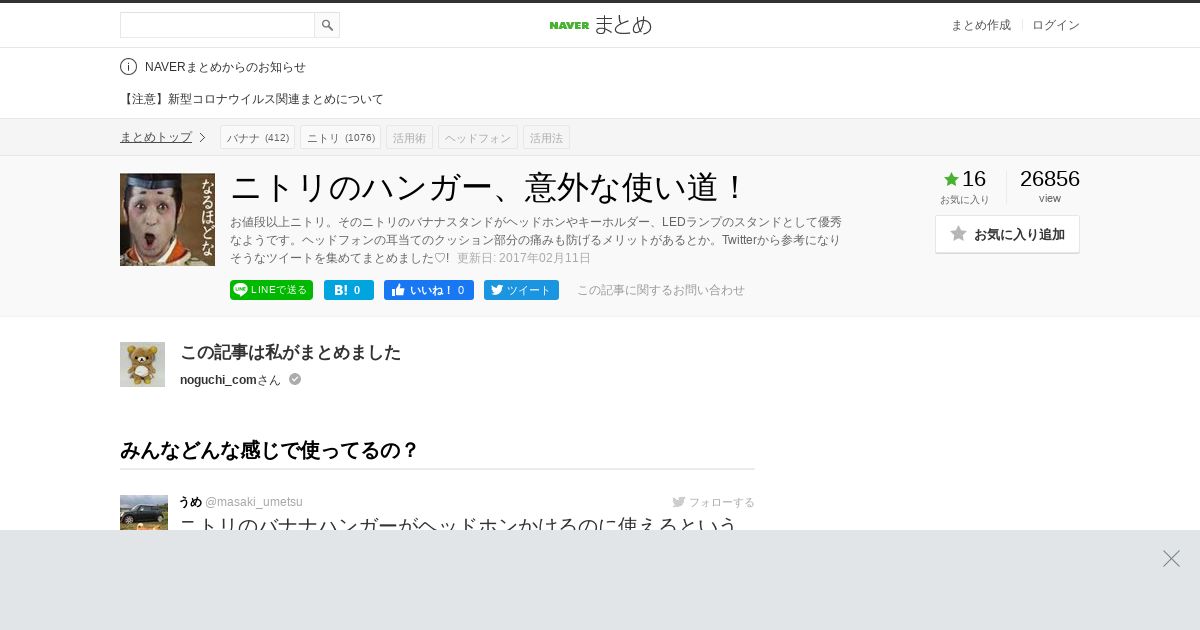The width and height of the screenshot is (1200, 630).
Task: Click the Hatena bookmark B! button
Action: click(348, 290)
